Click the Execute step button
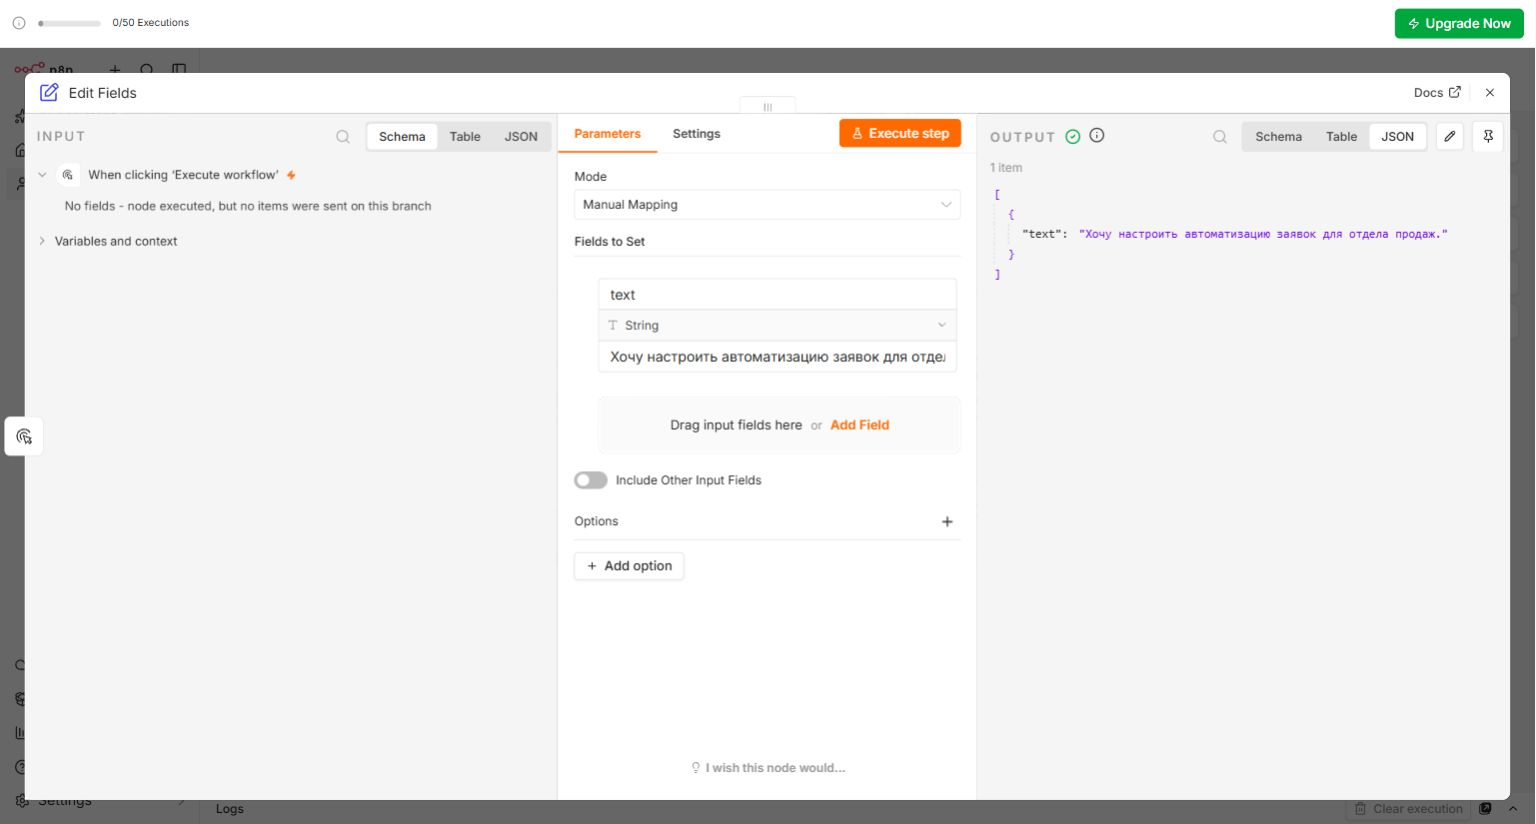 point(900,133)
